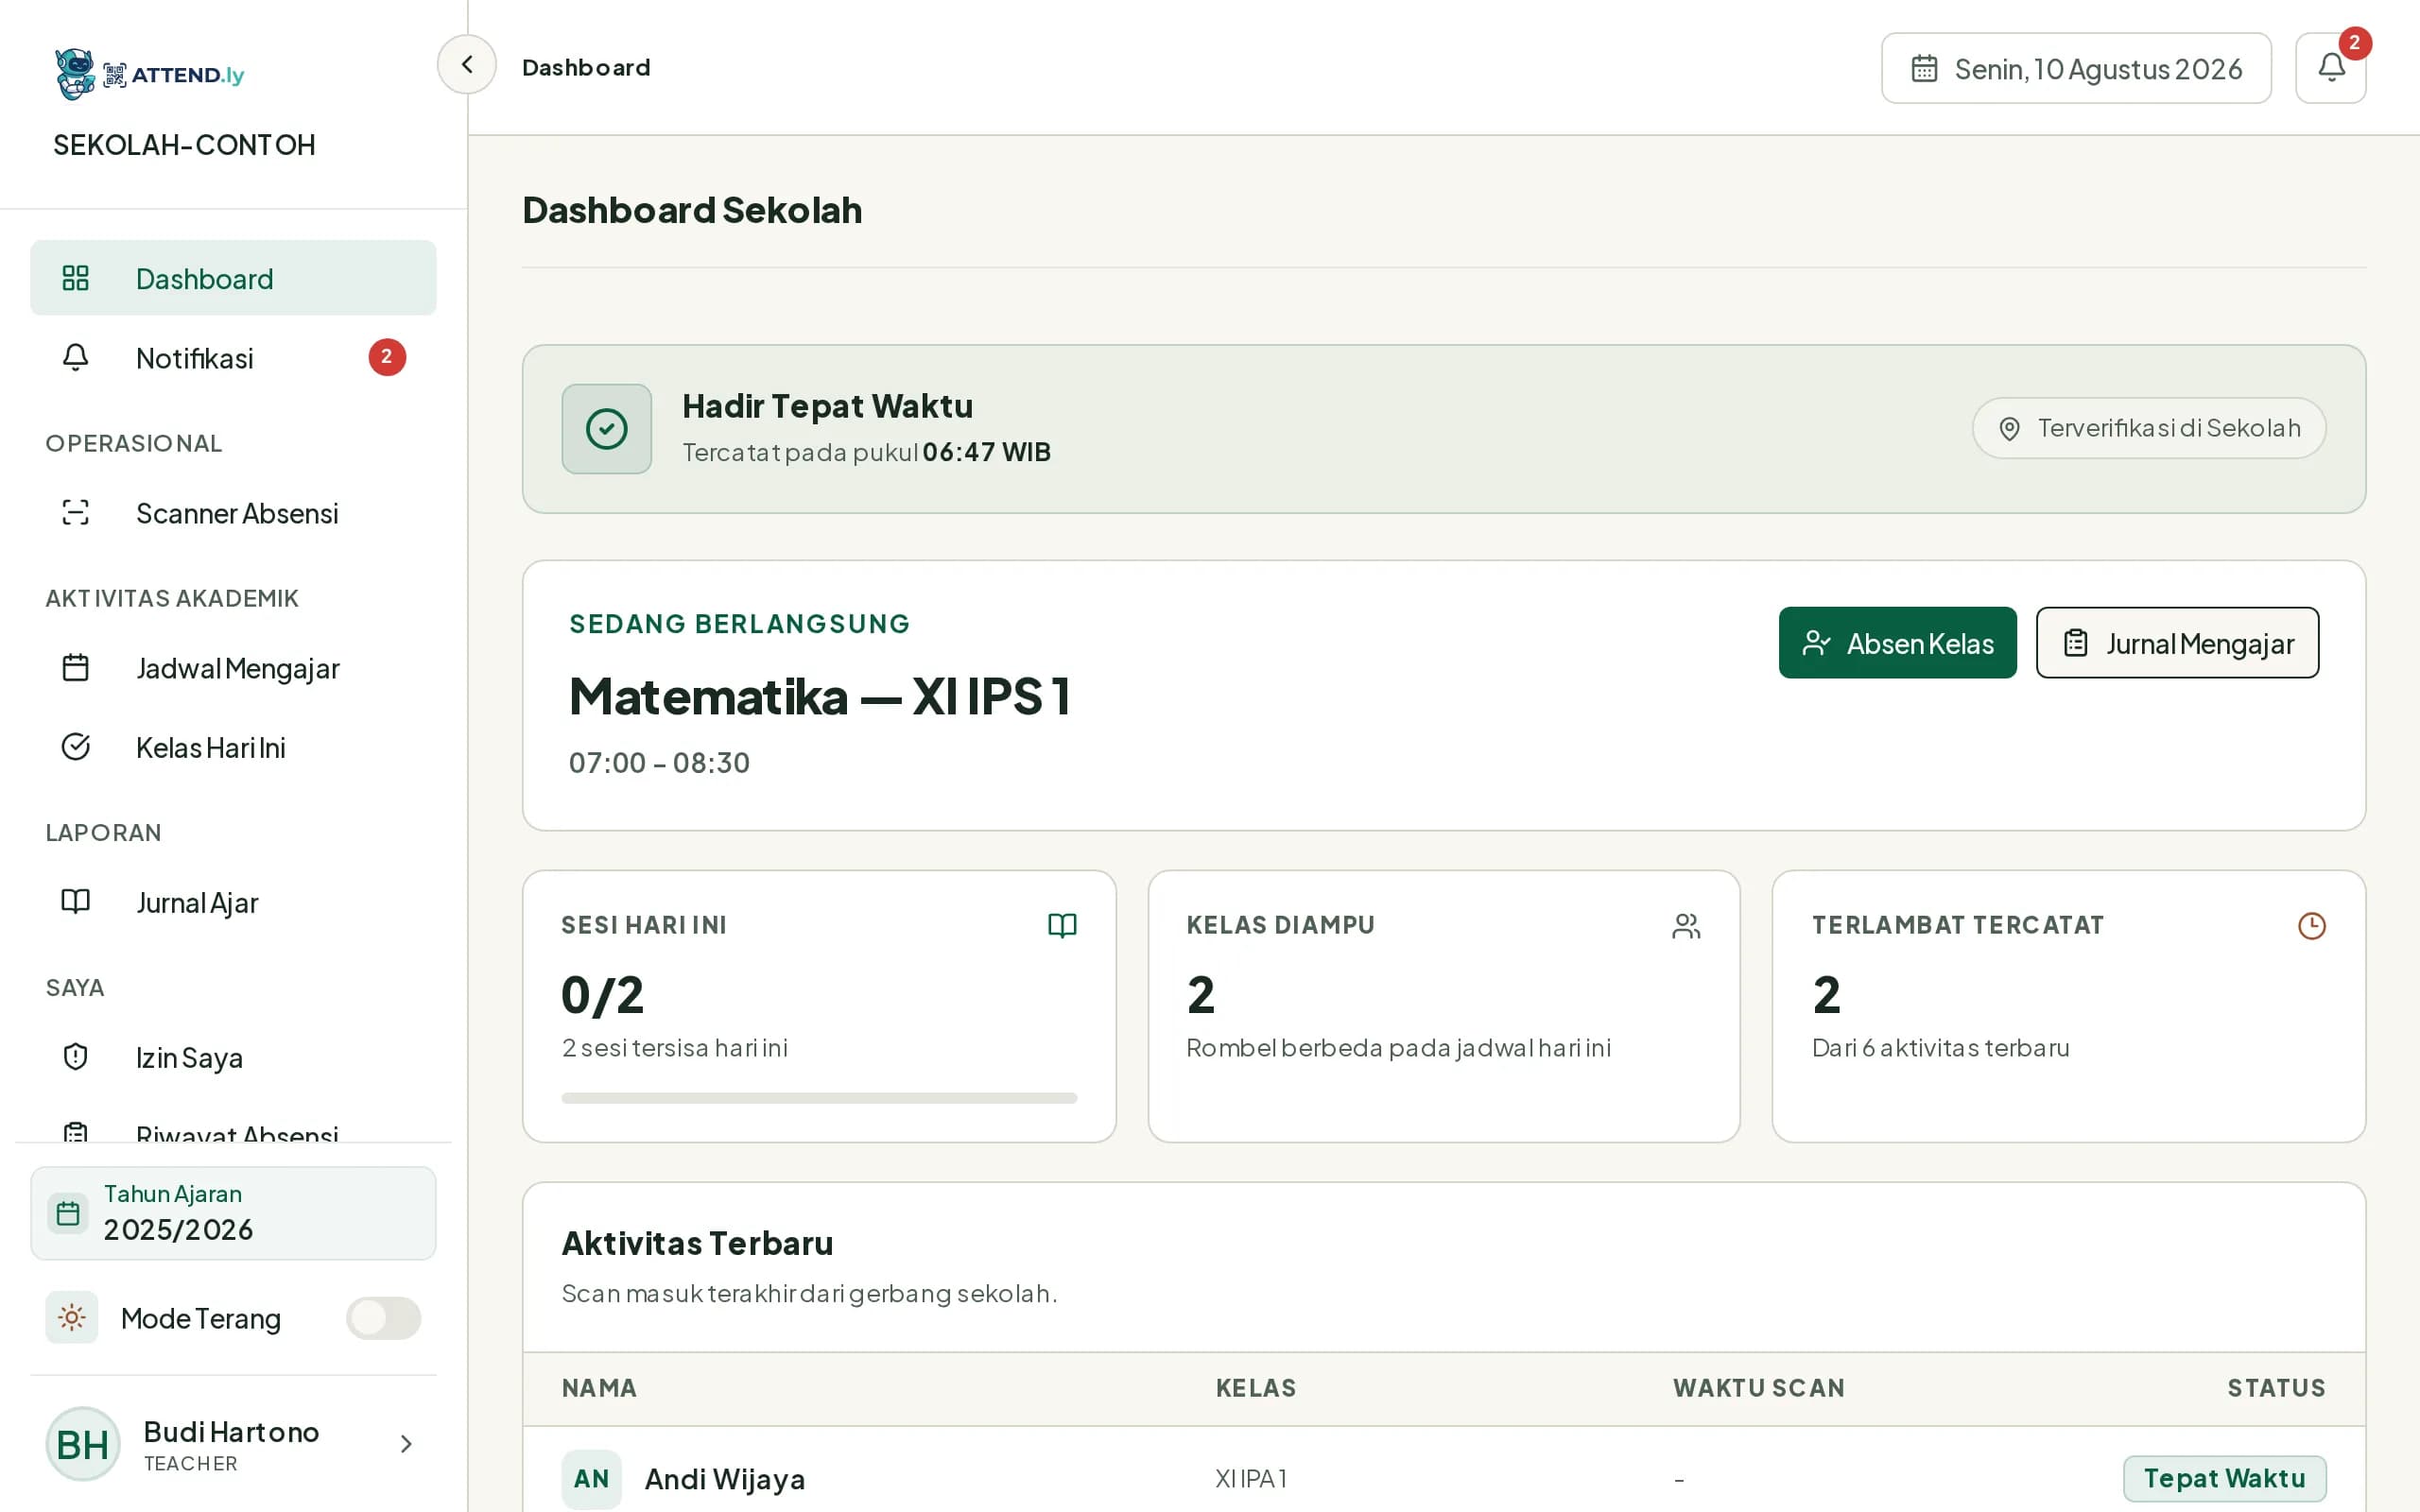Toggle the Mode Terang switch

[384, 1318]
